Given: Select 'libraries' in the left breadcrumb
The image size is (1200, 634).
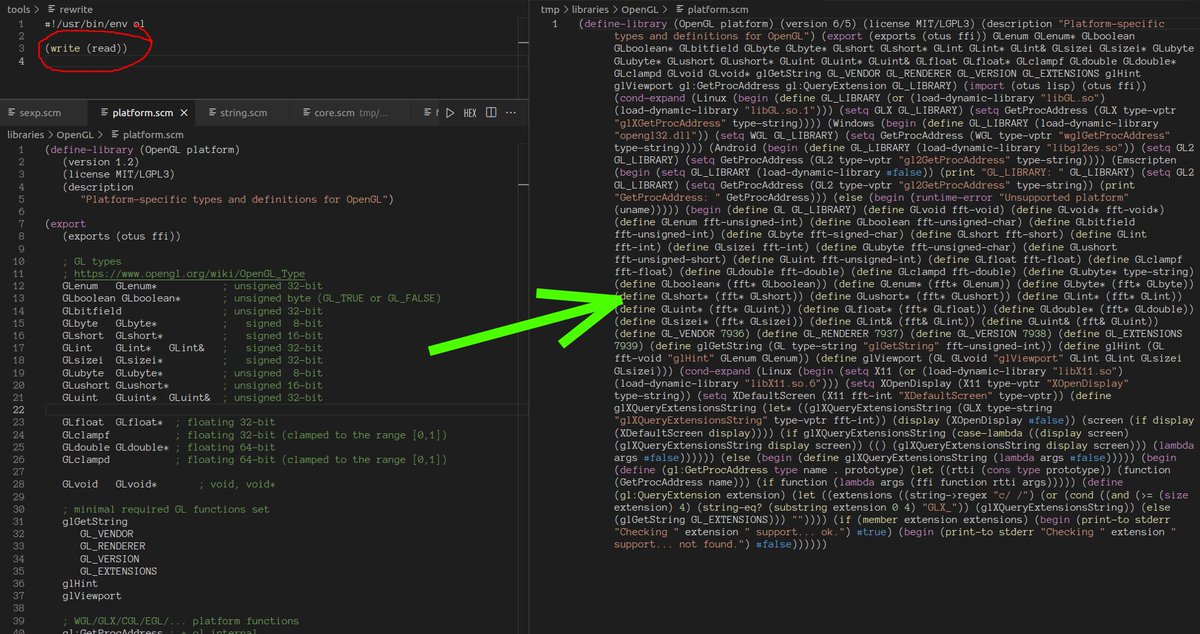Looking at the screenshot, I should [x=25, y=134].
